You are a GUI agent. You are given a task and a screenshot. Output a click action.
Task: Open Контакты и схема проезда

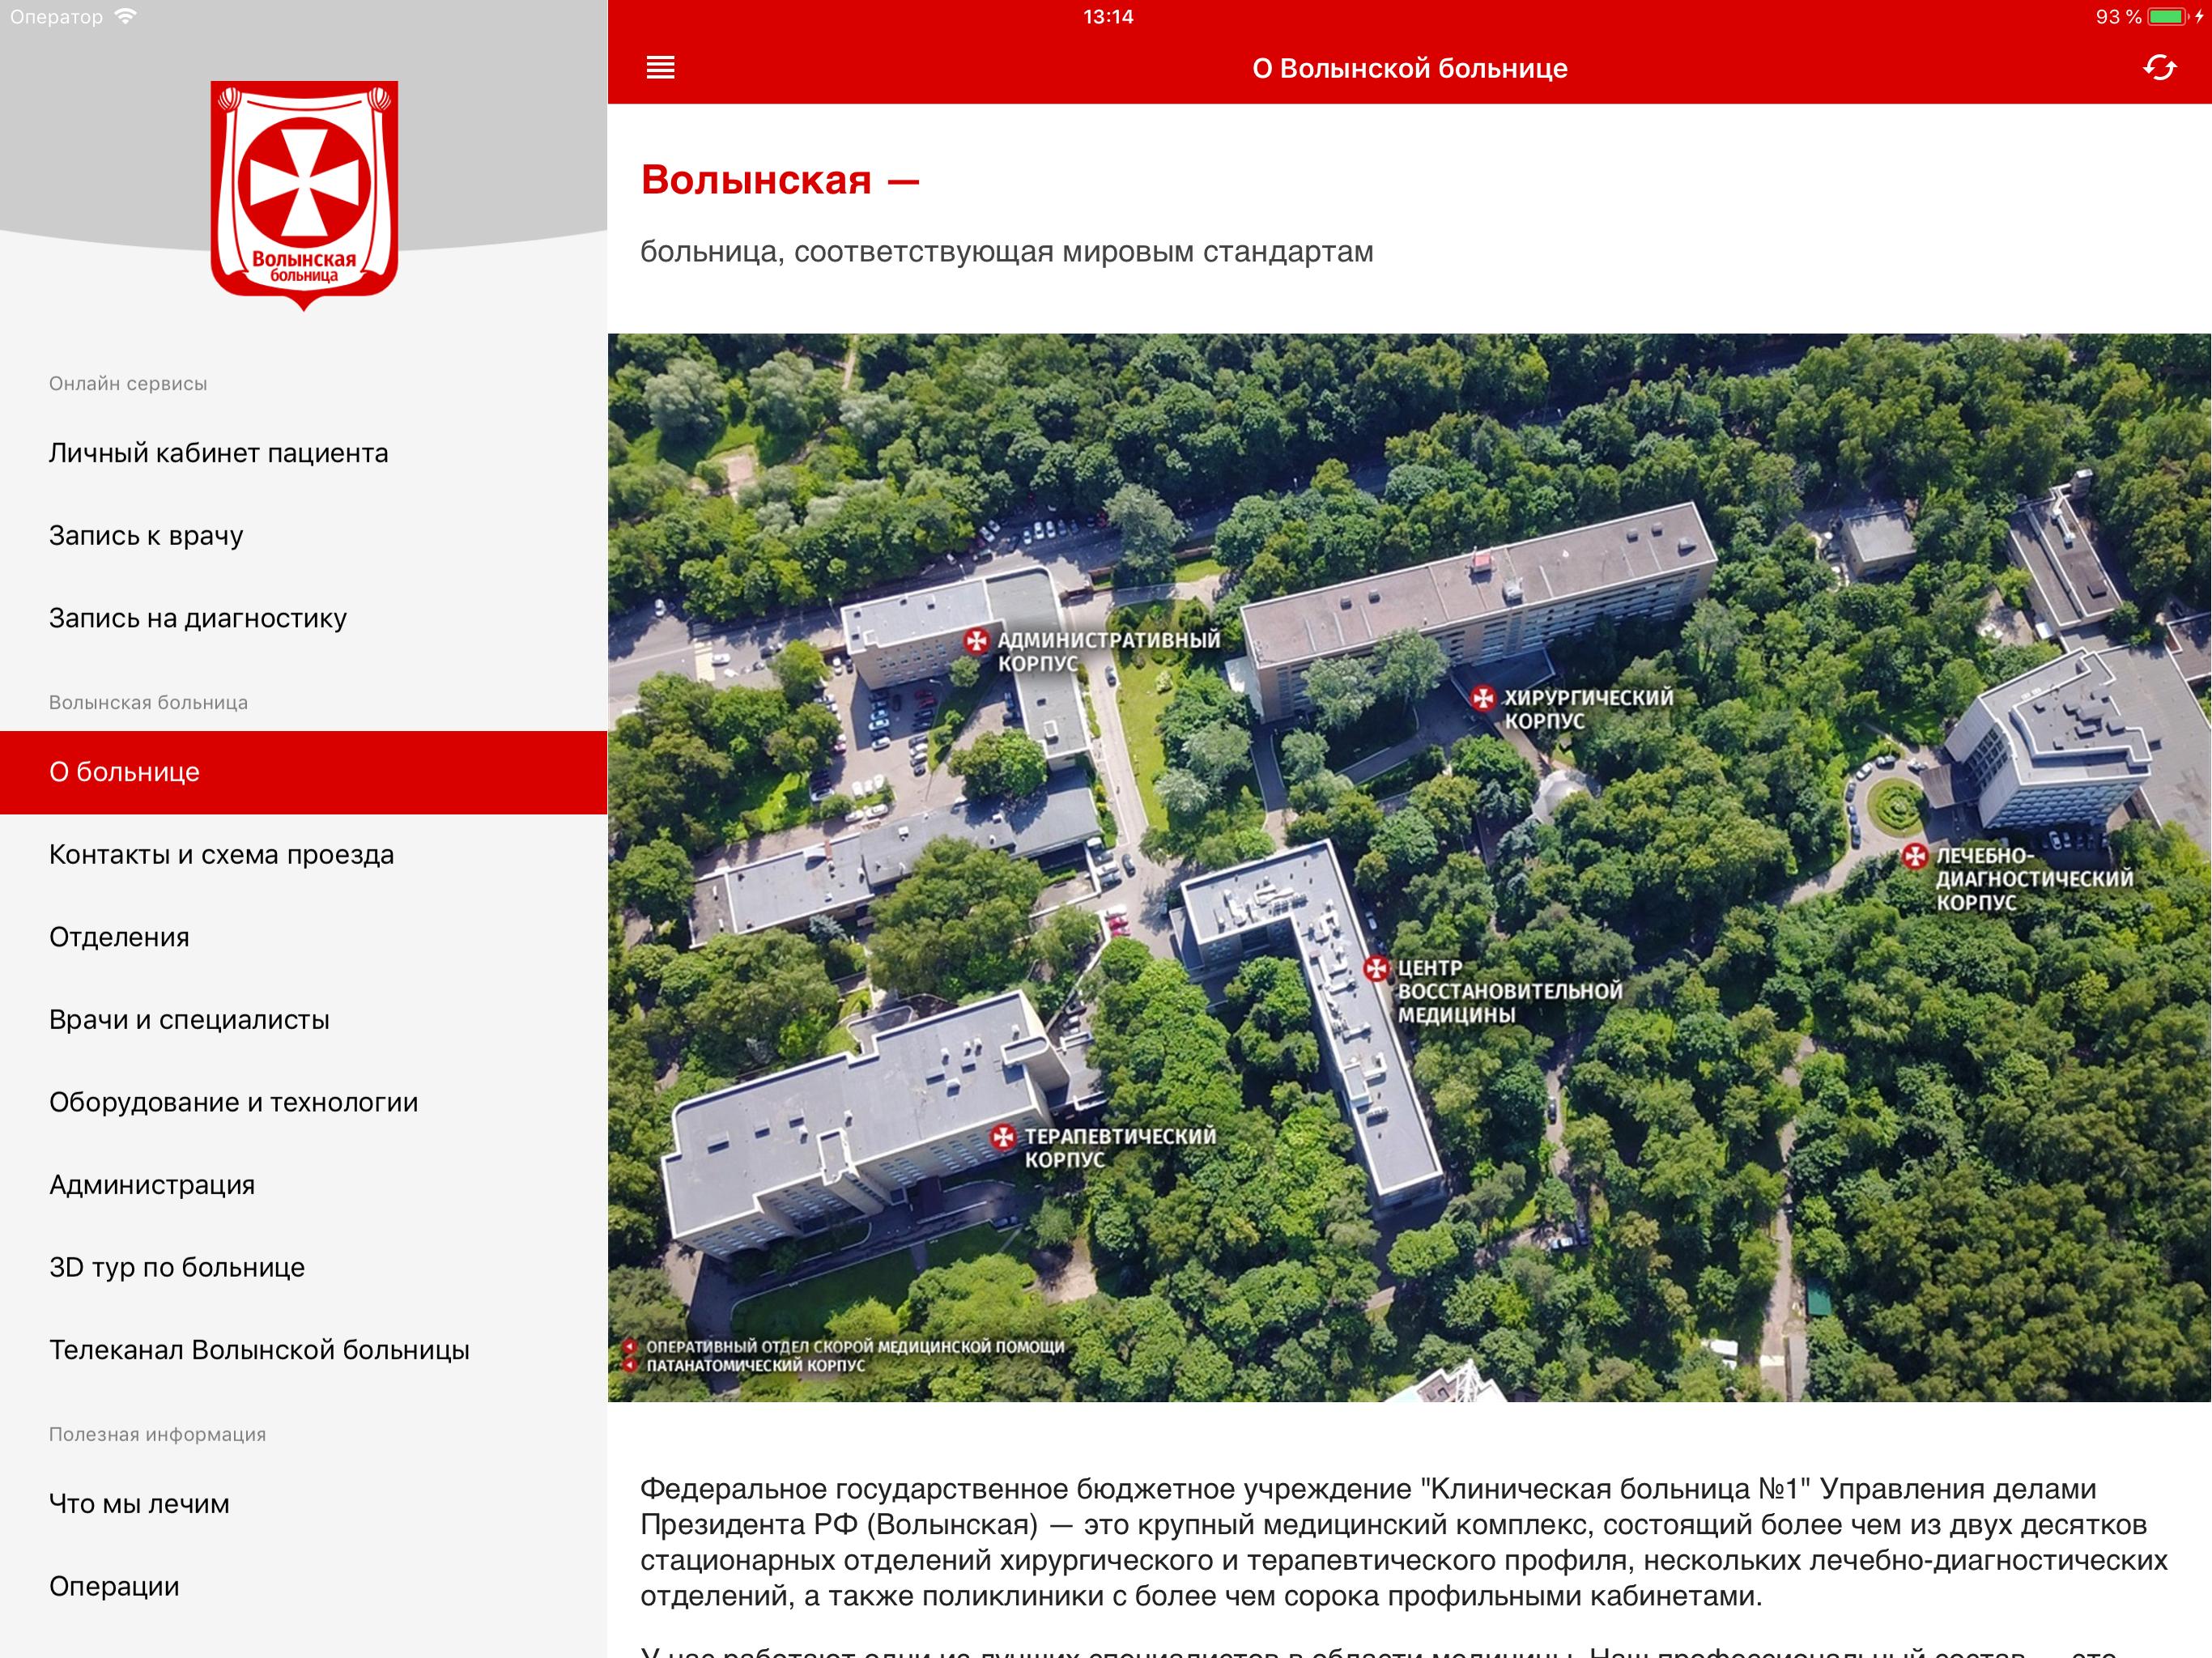point(303,855)
